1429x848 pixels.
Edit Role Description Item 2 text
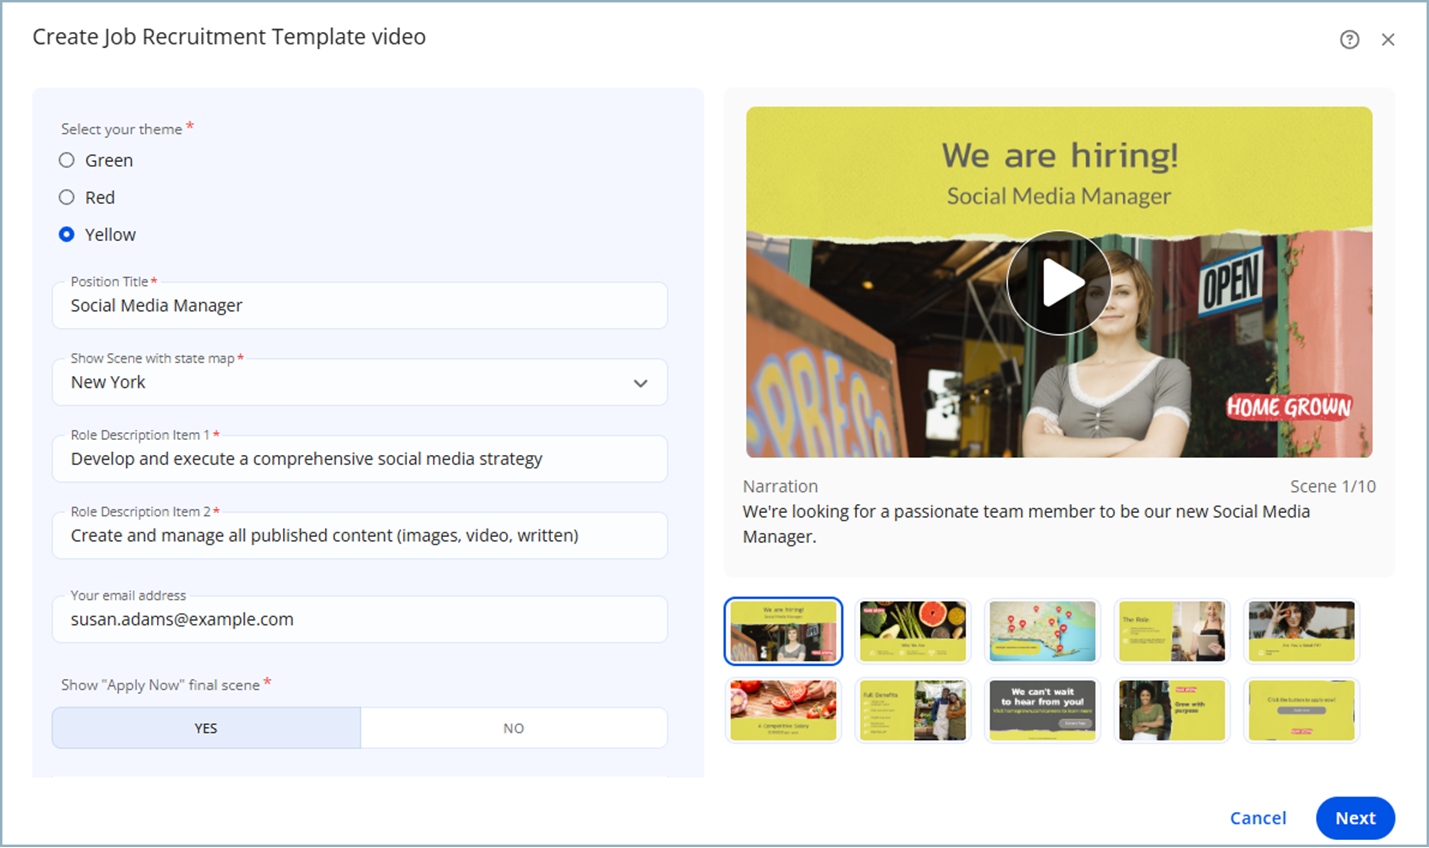(x=360, y=535)
